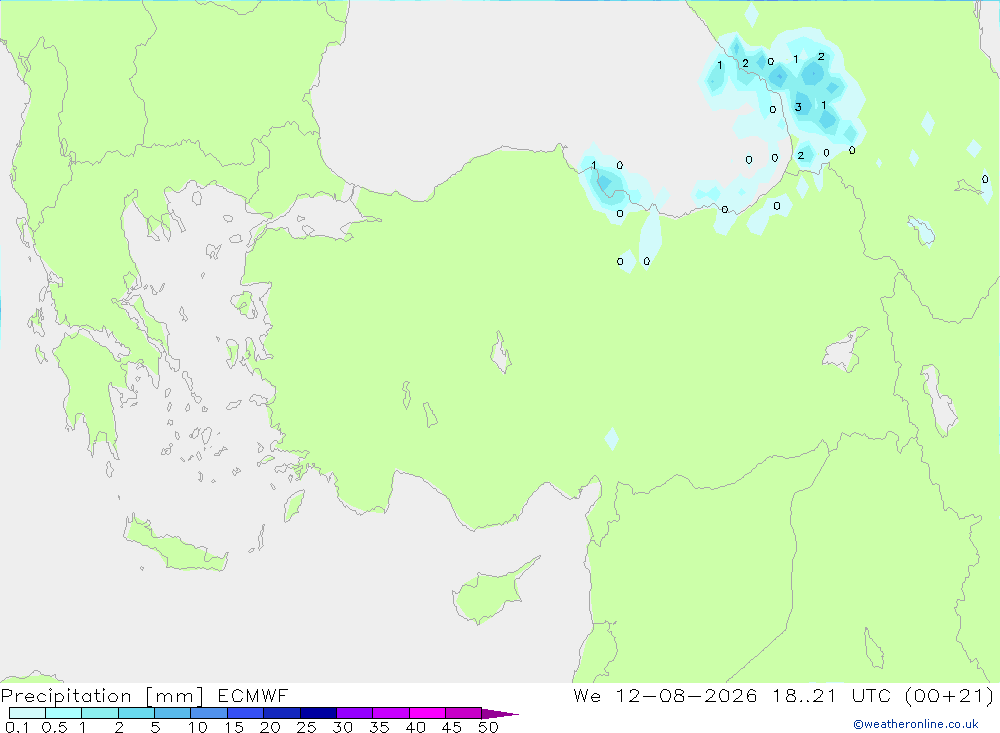
Task: Click the precipitation value "3" on the map
Action: coord(798,107)
